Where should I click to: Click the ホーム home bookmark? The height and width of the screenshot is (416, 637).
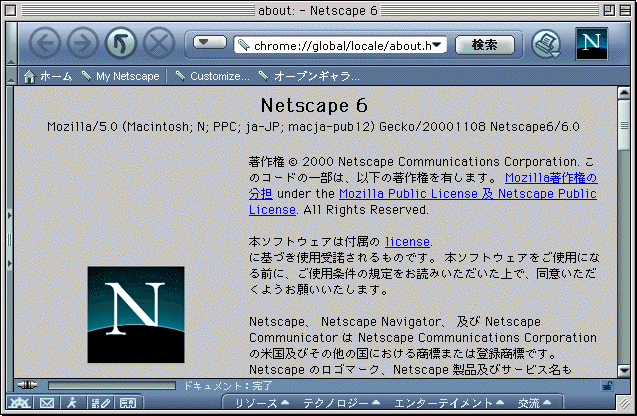48,76
